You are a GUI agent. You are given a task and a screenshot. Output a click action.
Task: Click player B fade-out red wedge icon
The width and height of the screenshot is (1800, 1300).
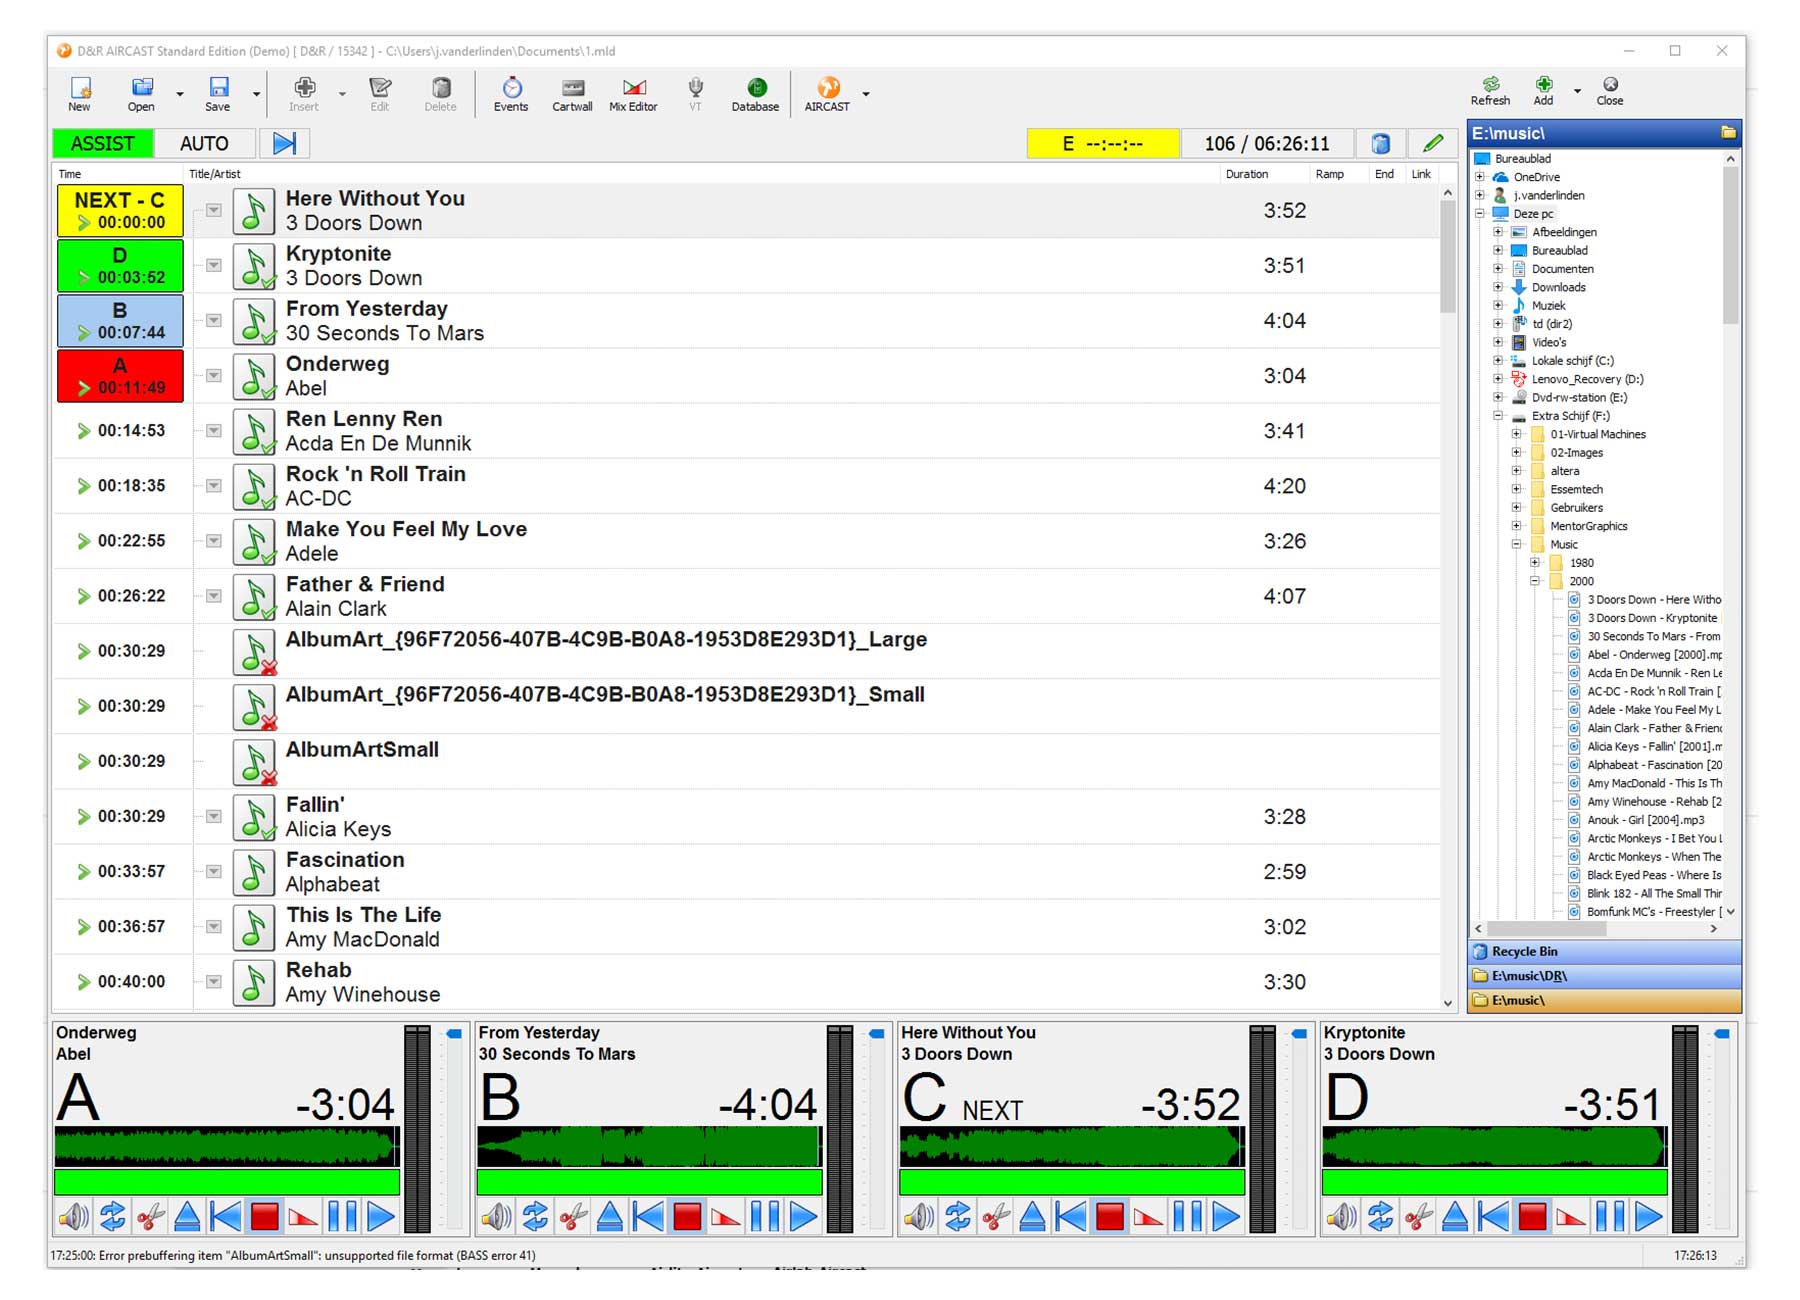click(x=725, y=1217)
